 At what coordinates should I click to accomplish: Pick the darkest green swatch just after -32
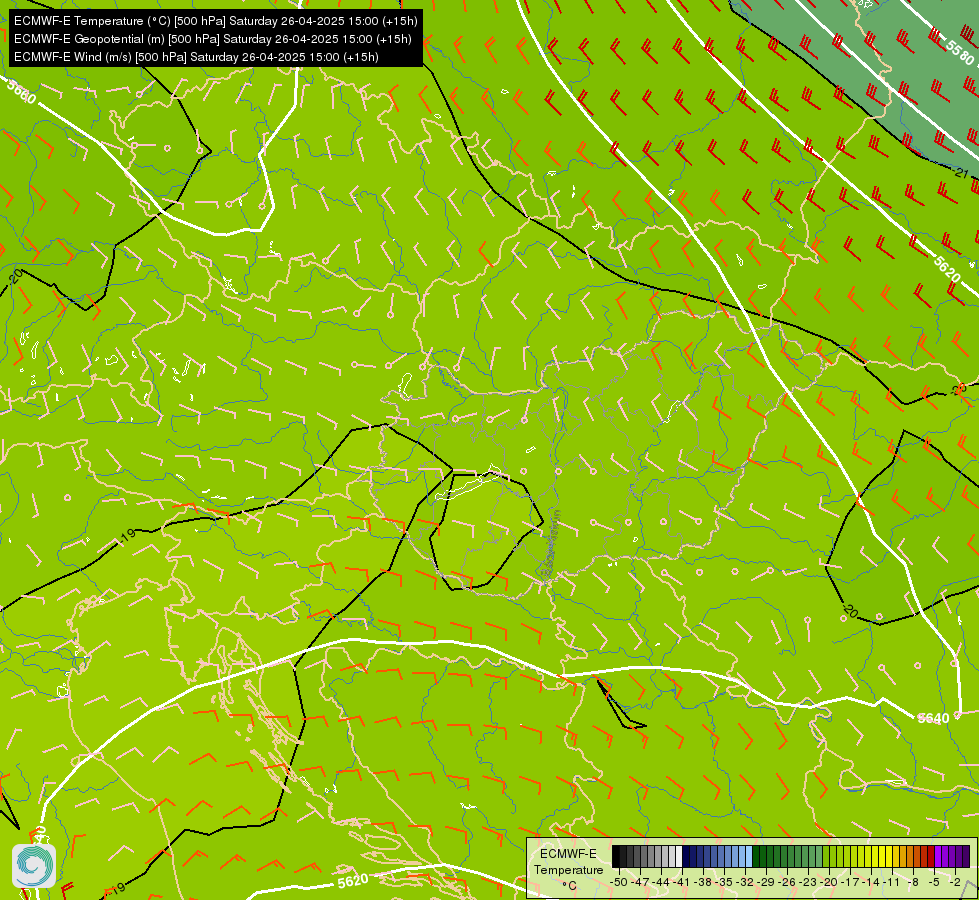tap(756, 856)
